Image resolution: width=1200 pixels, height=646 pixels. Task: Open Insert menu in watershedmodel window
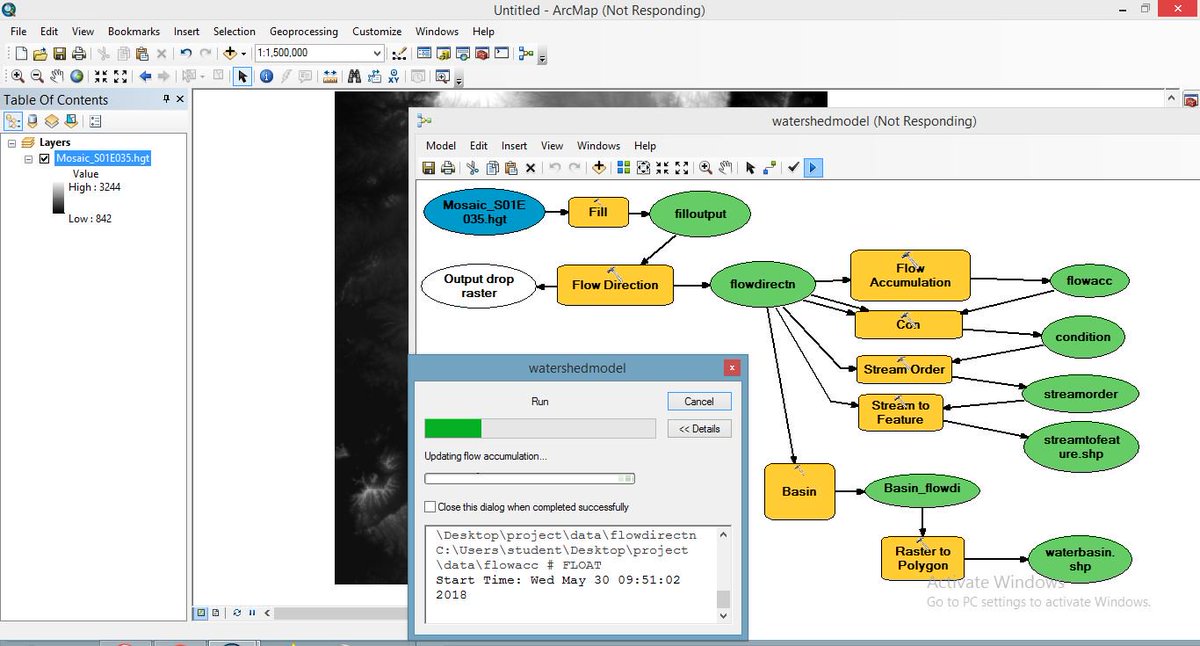point(514,146)
